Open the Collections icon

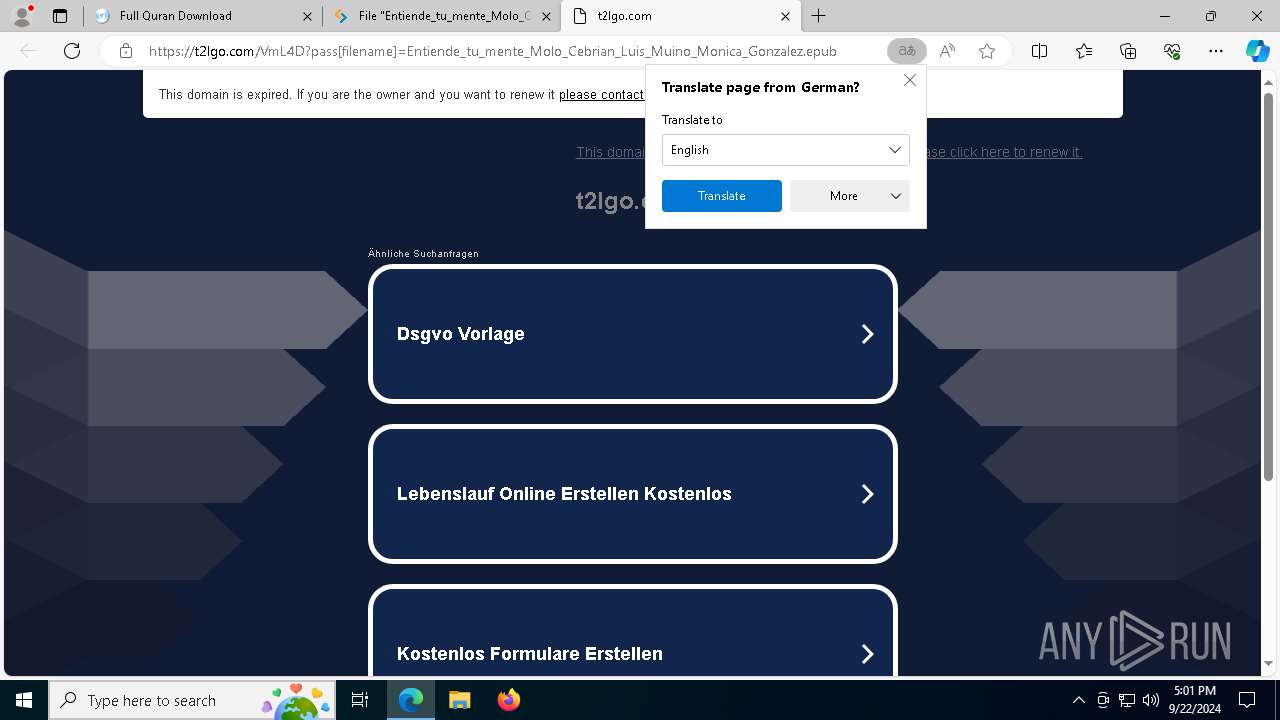[1128, 51]
